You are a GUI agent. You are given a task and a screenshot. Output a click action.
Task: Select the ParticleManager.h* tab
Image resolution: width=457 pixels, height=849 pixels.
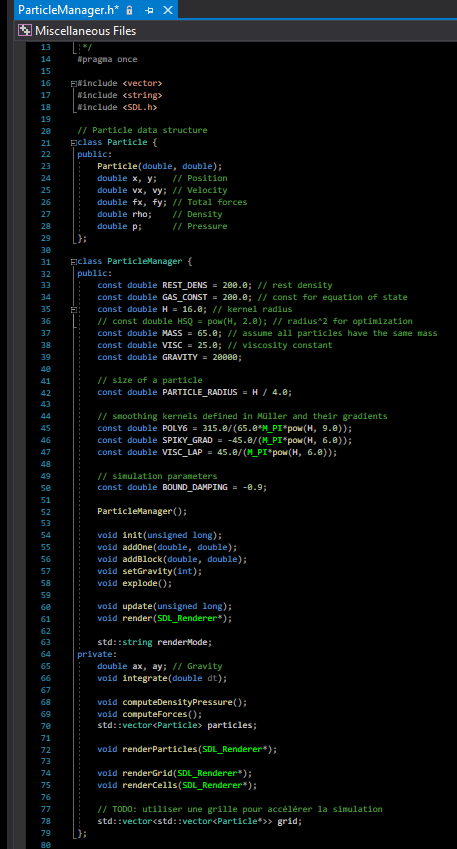pos(68,10)
